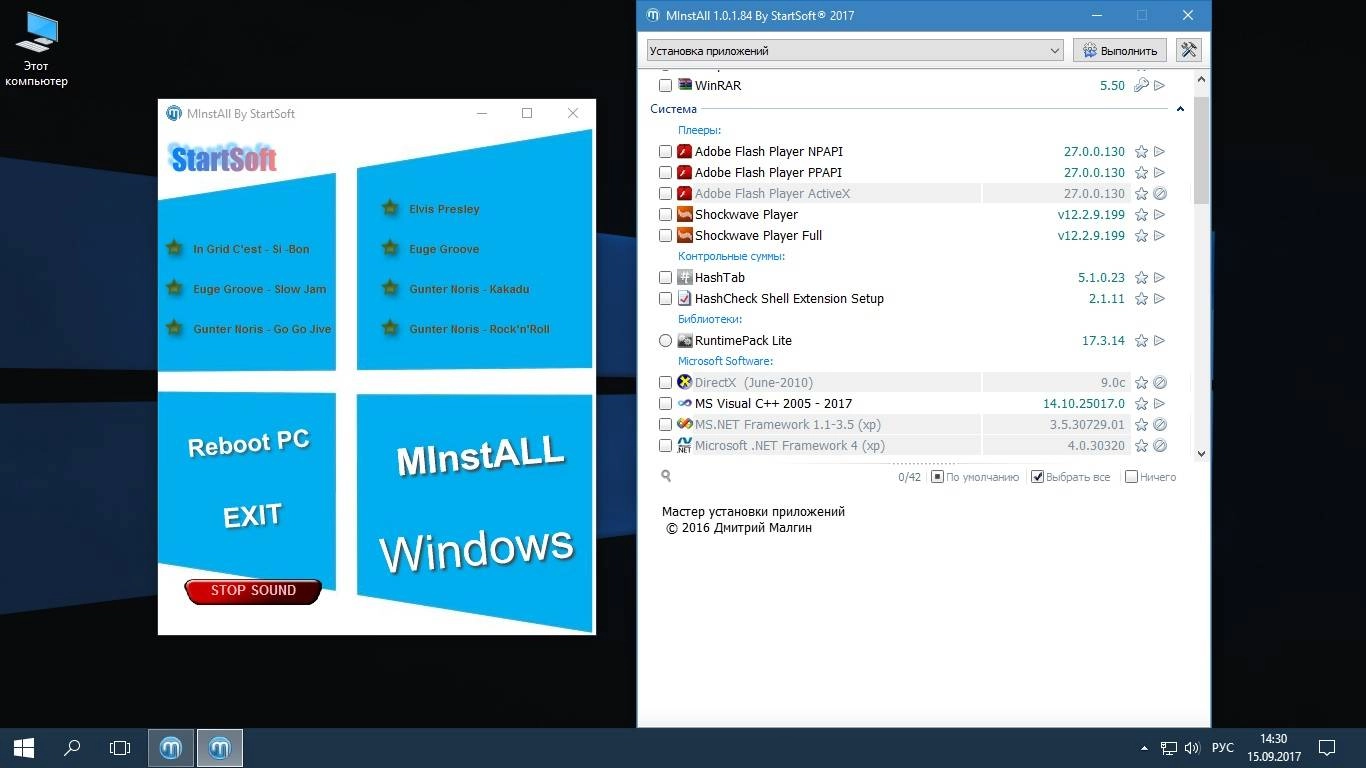
Task: Open the Установка приложений dropdown
Action: (x=855, y=50)
